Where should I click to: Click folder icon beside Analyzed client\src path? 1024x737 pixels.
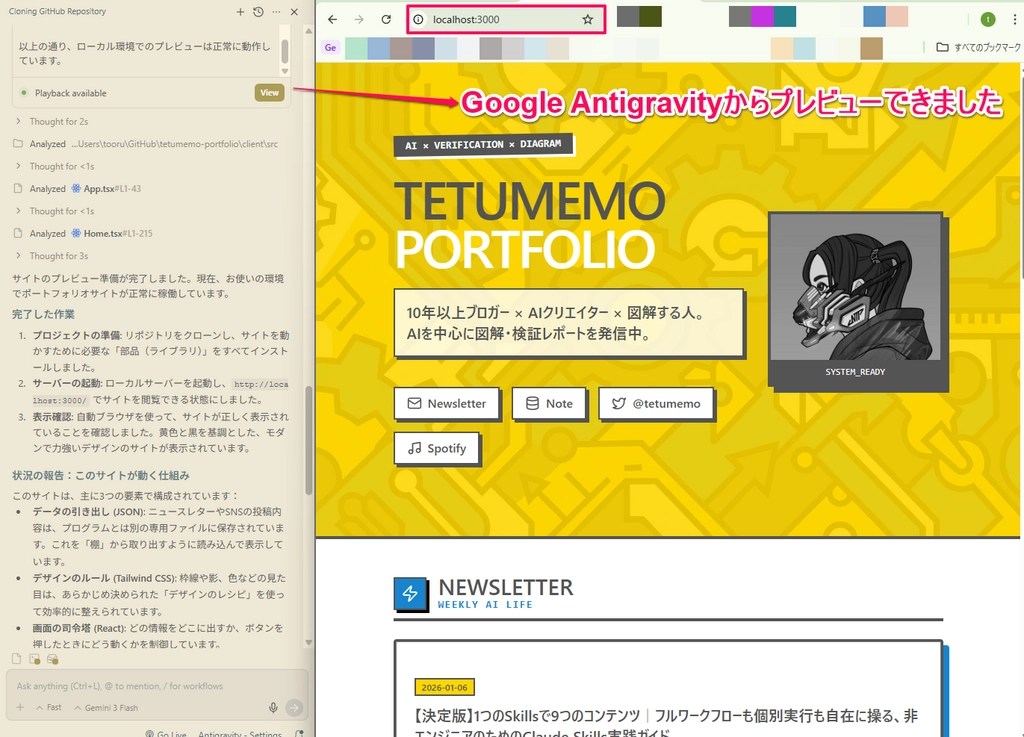coord(18,144)
